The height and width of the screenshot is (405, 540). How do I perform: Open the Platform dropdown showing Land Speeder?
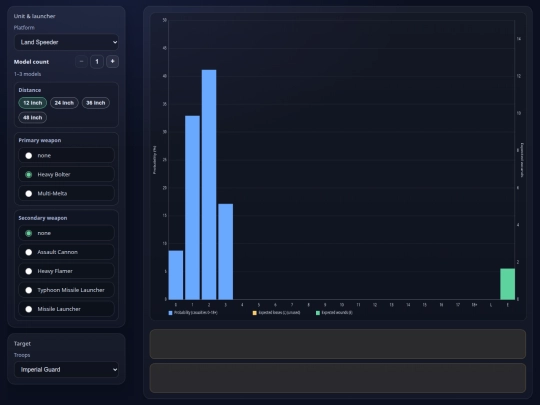click(x=66, y=42)
